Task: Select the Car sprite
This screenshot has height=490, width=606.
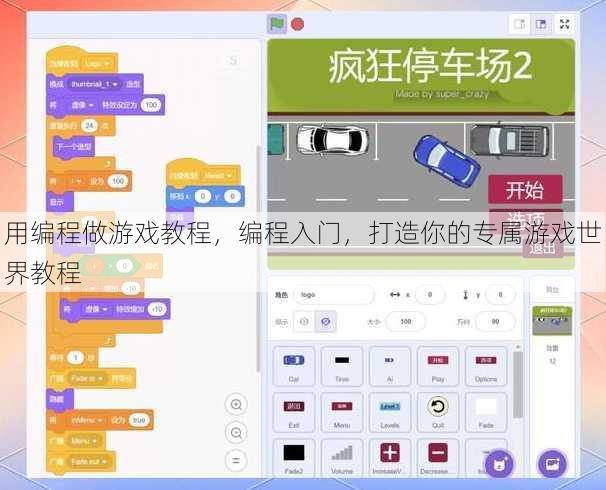Action: (x=294, y=366)
